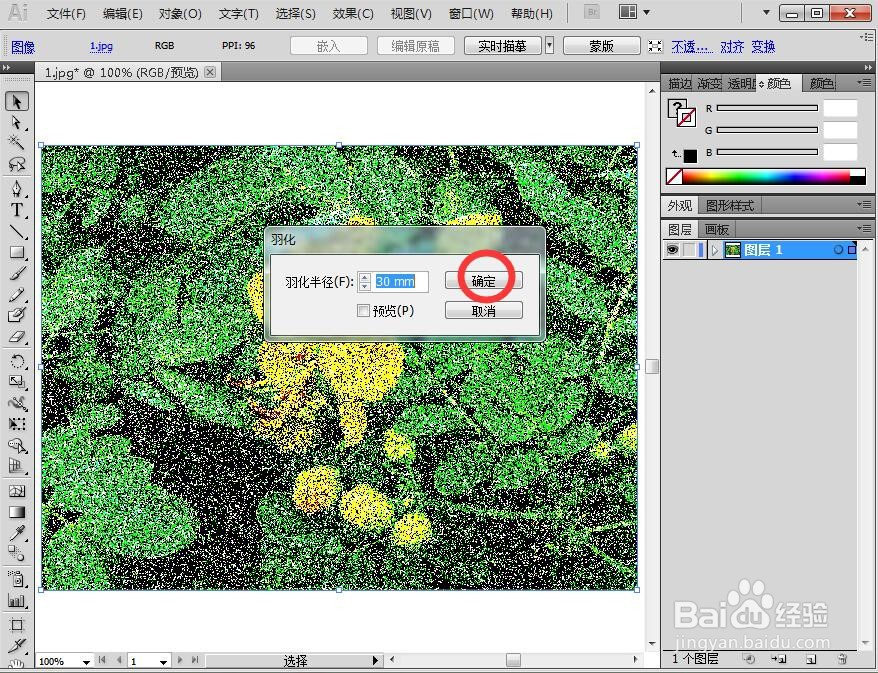Open the layers panel options menu

(865, 228)
